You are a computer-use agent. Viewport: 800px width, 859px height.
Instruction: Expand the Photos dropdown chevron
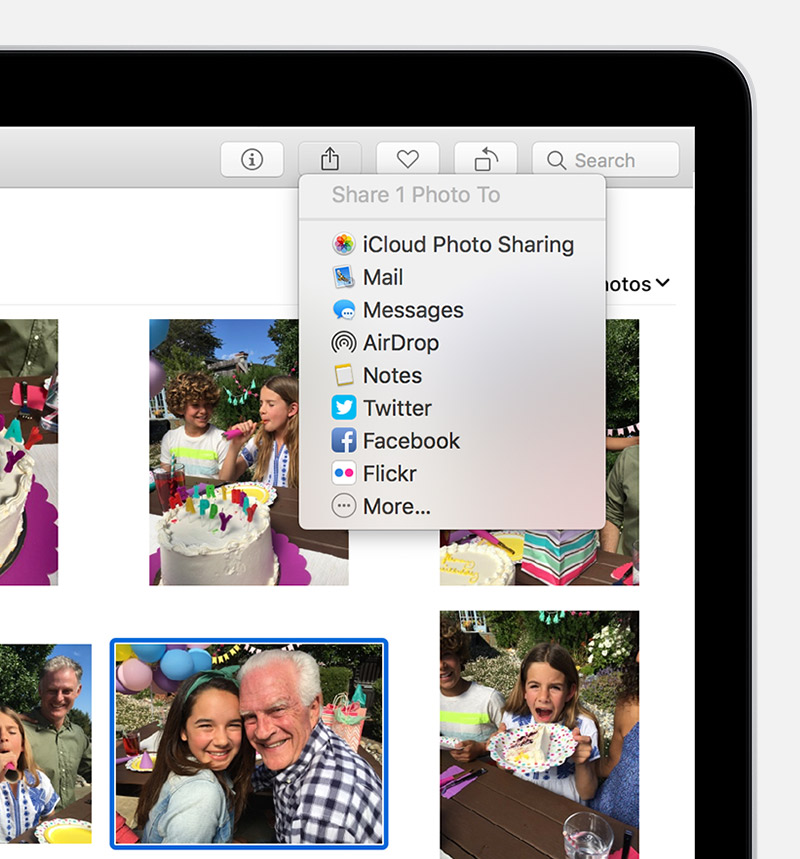[x=662, y=283]
